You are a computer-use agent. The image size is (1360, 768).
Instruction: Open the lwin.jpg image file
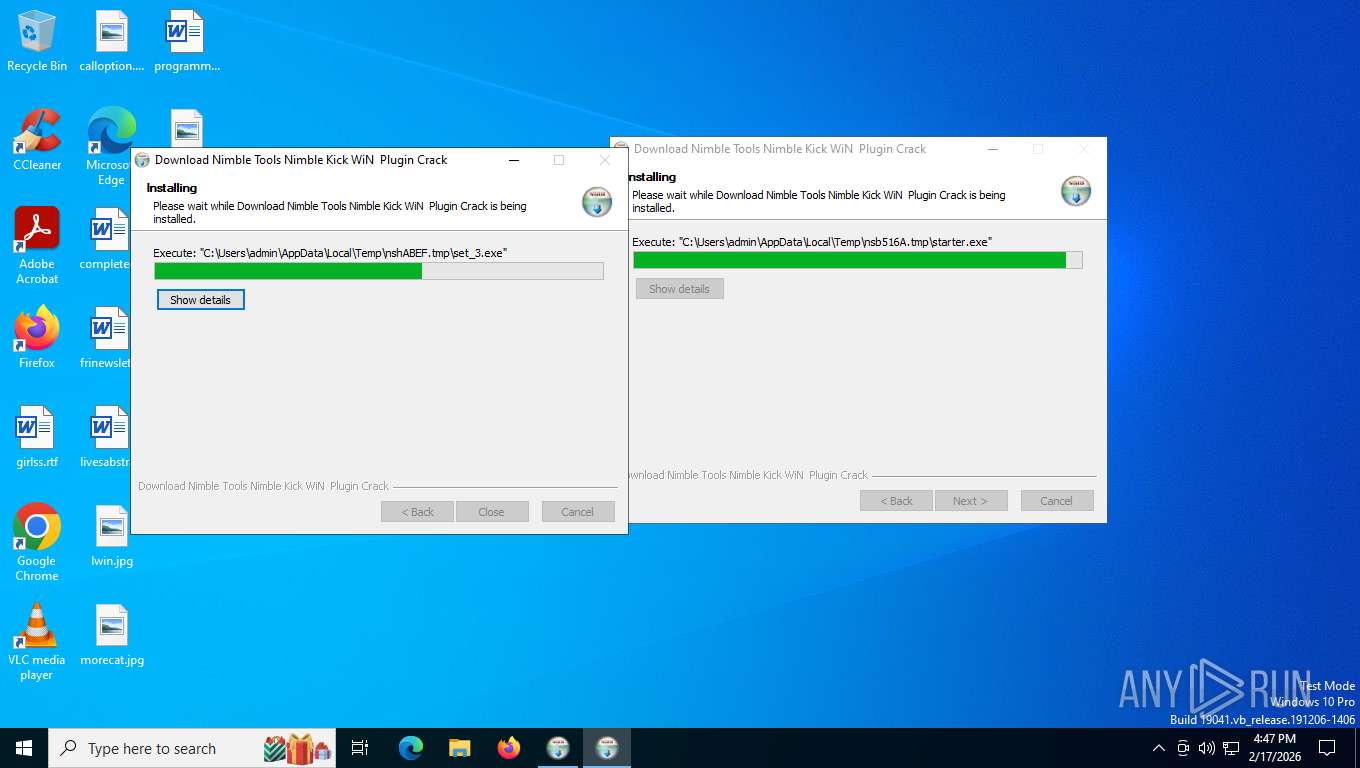[x=112, y=536]
